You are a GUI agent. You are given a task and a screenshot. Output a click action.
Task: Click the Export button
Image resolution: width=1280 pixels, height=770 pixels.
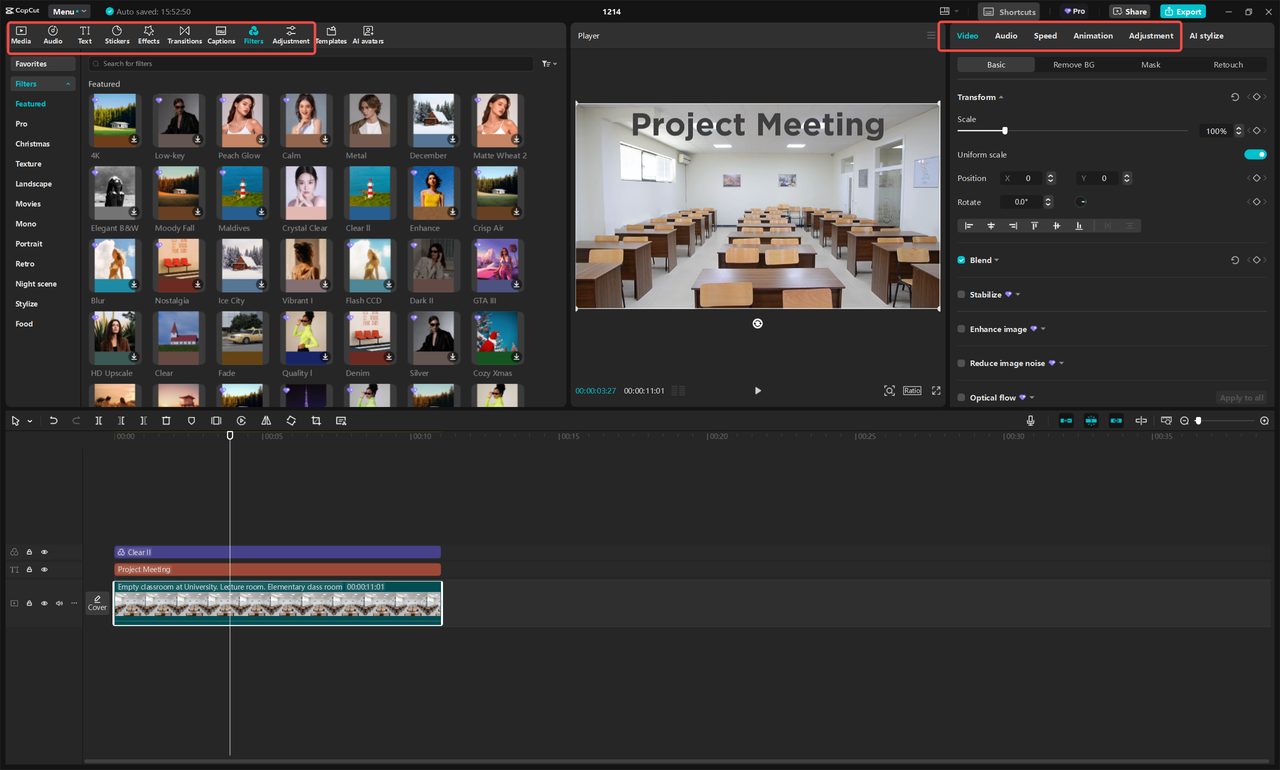[1183, 11]
